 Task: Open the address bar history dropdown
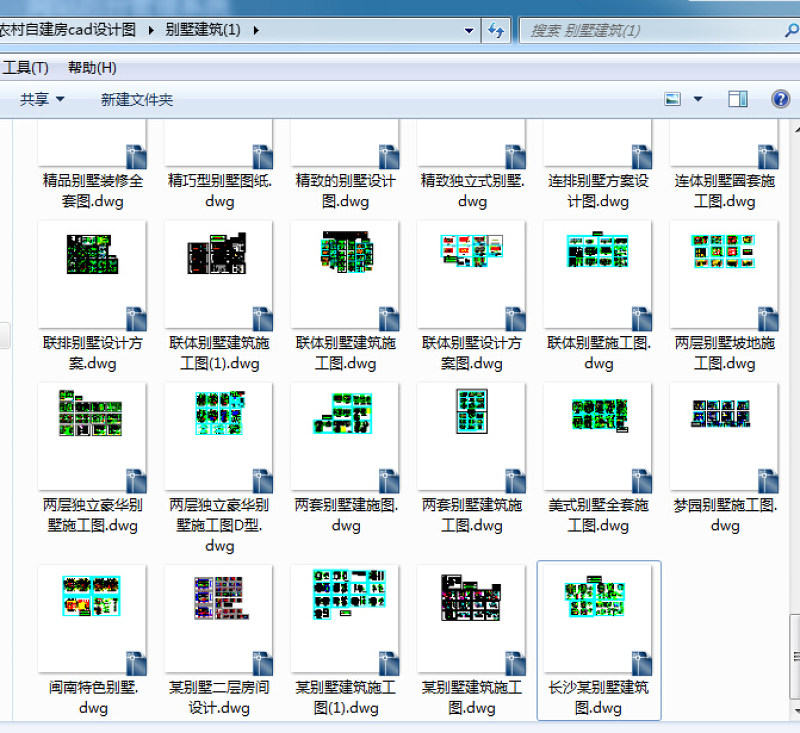point(468,31)
